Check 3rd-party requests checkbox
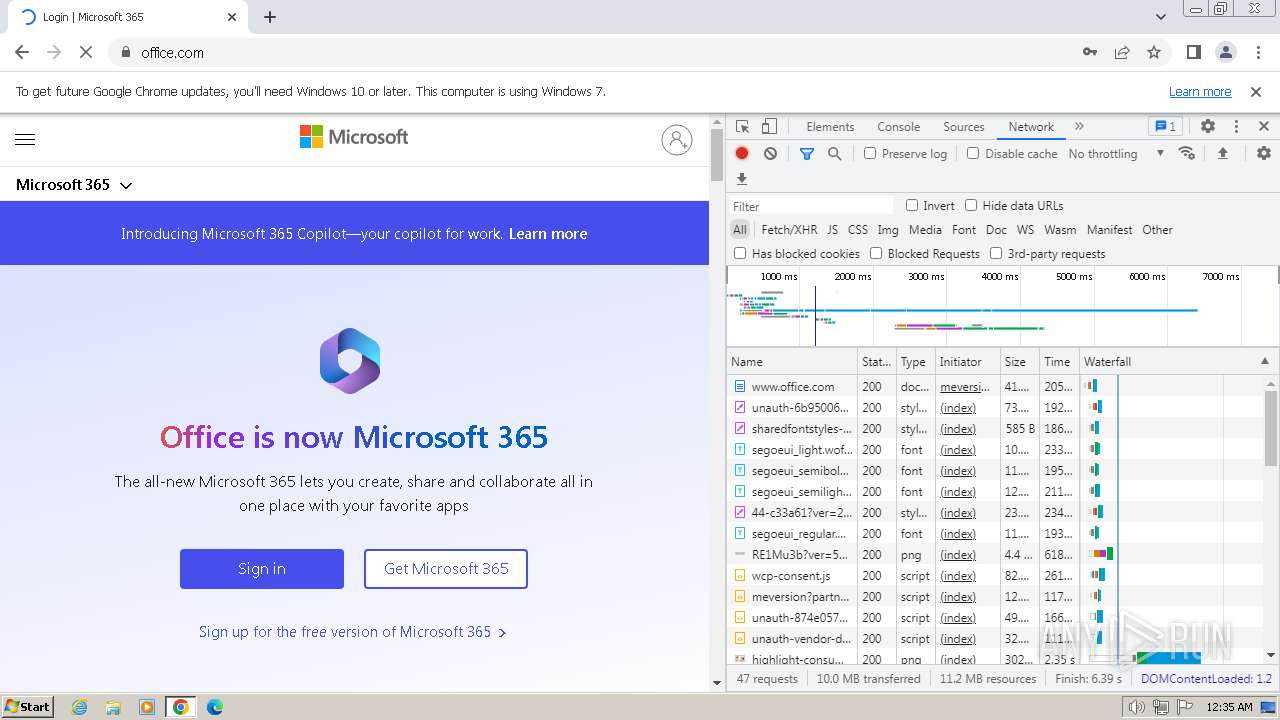 [x=996, y=254]
